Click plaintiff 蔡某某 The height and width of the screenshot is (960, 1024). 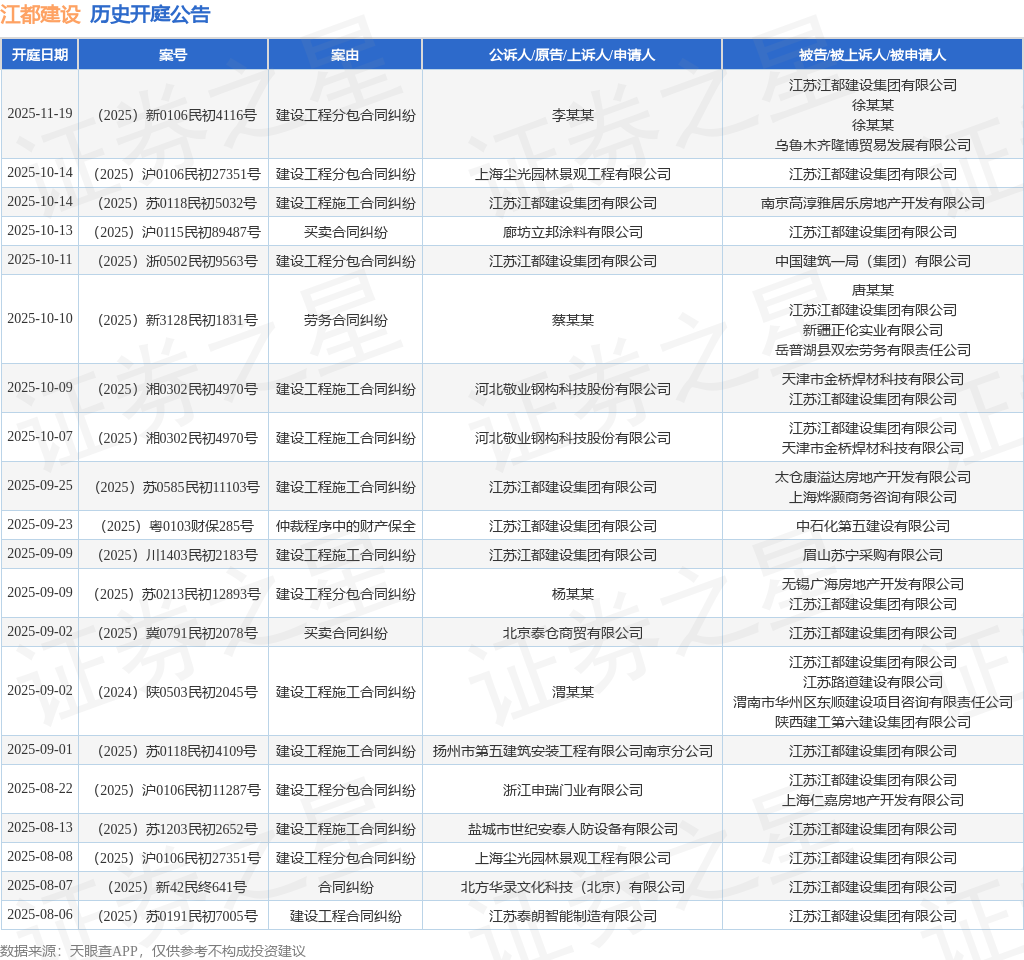click(573, 320)
